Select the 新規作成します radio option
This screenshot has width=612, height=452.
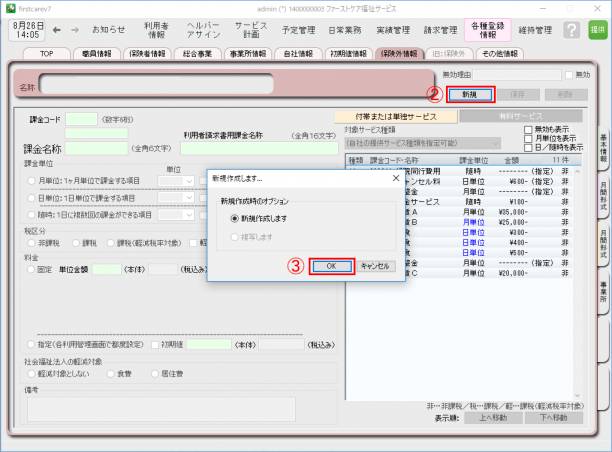point(236,218)
